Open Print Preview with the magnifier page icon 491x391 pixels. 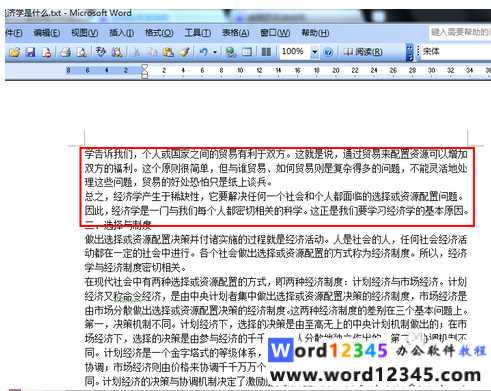(81, 52)
